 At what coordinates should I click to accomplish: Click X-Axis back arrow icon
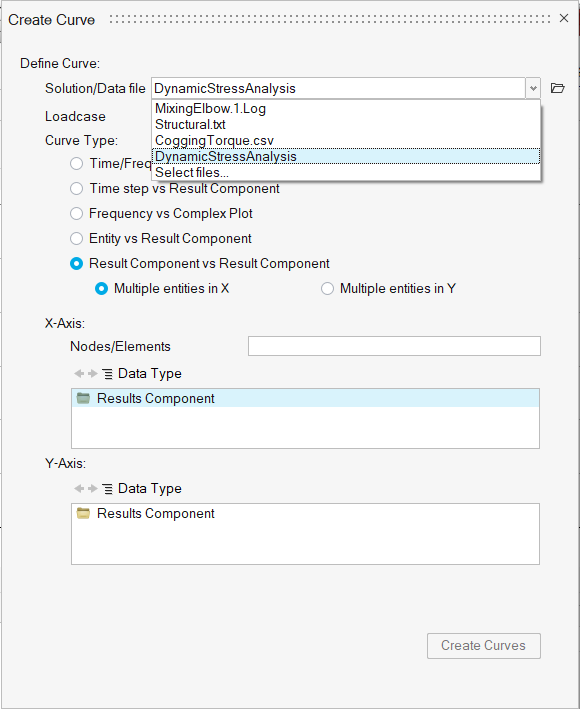pyautogui.click(x=79, y=373)
